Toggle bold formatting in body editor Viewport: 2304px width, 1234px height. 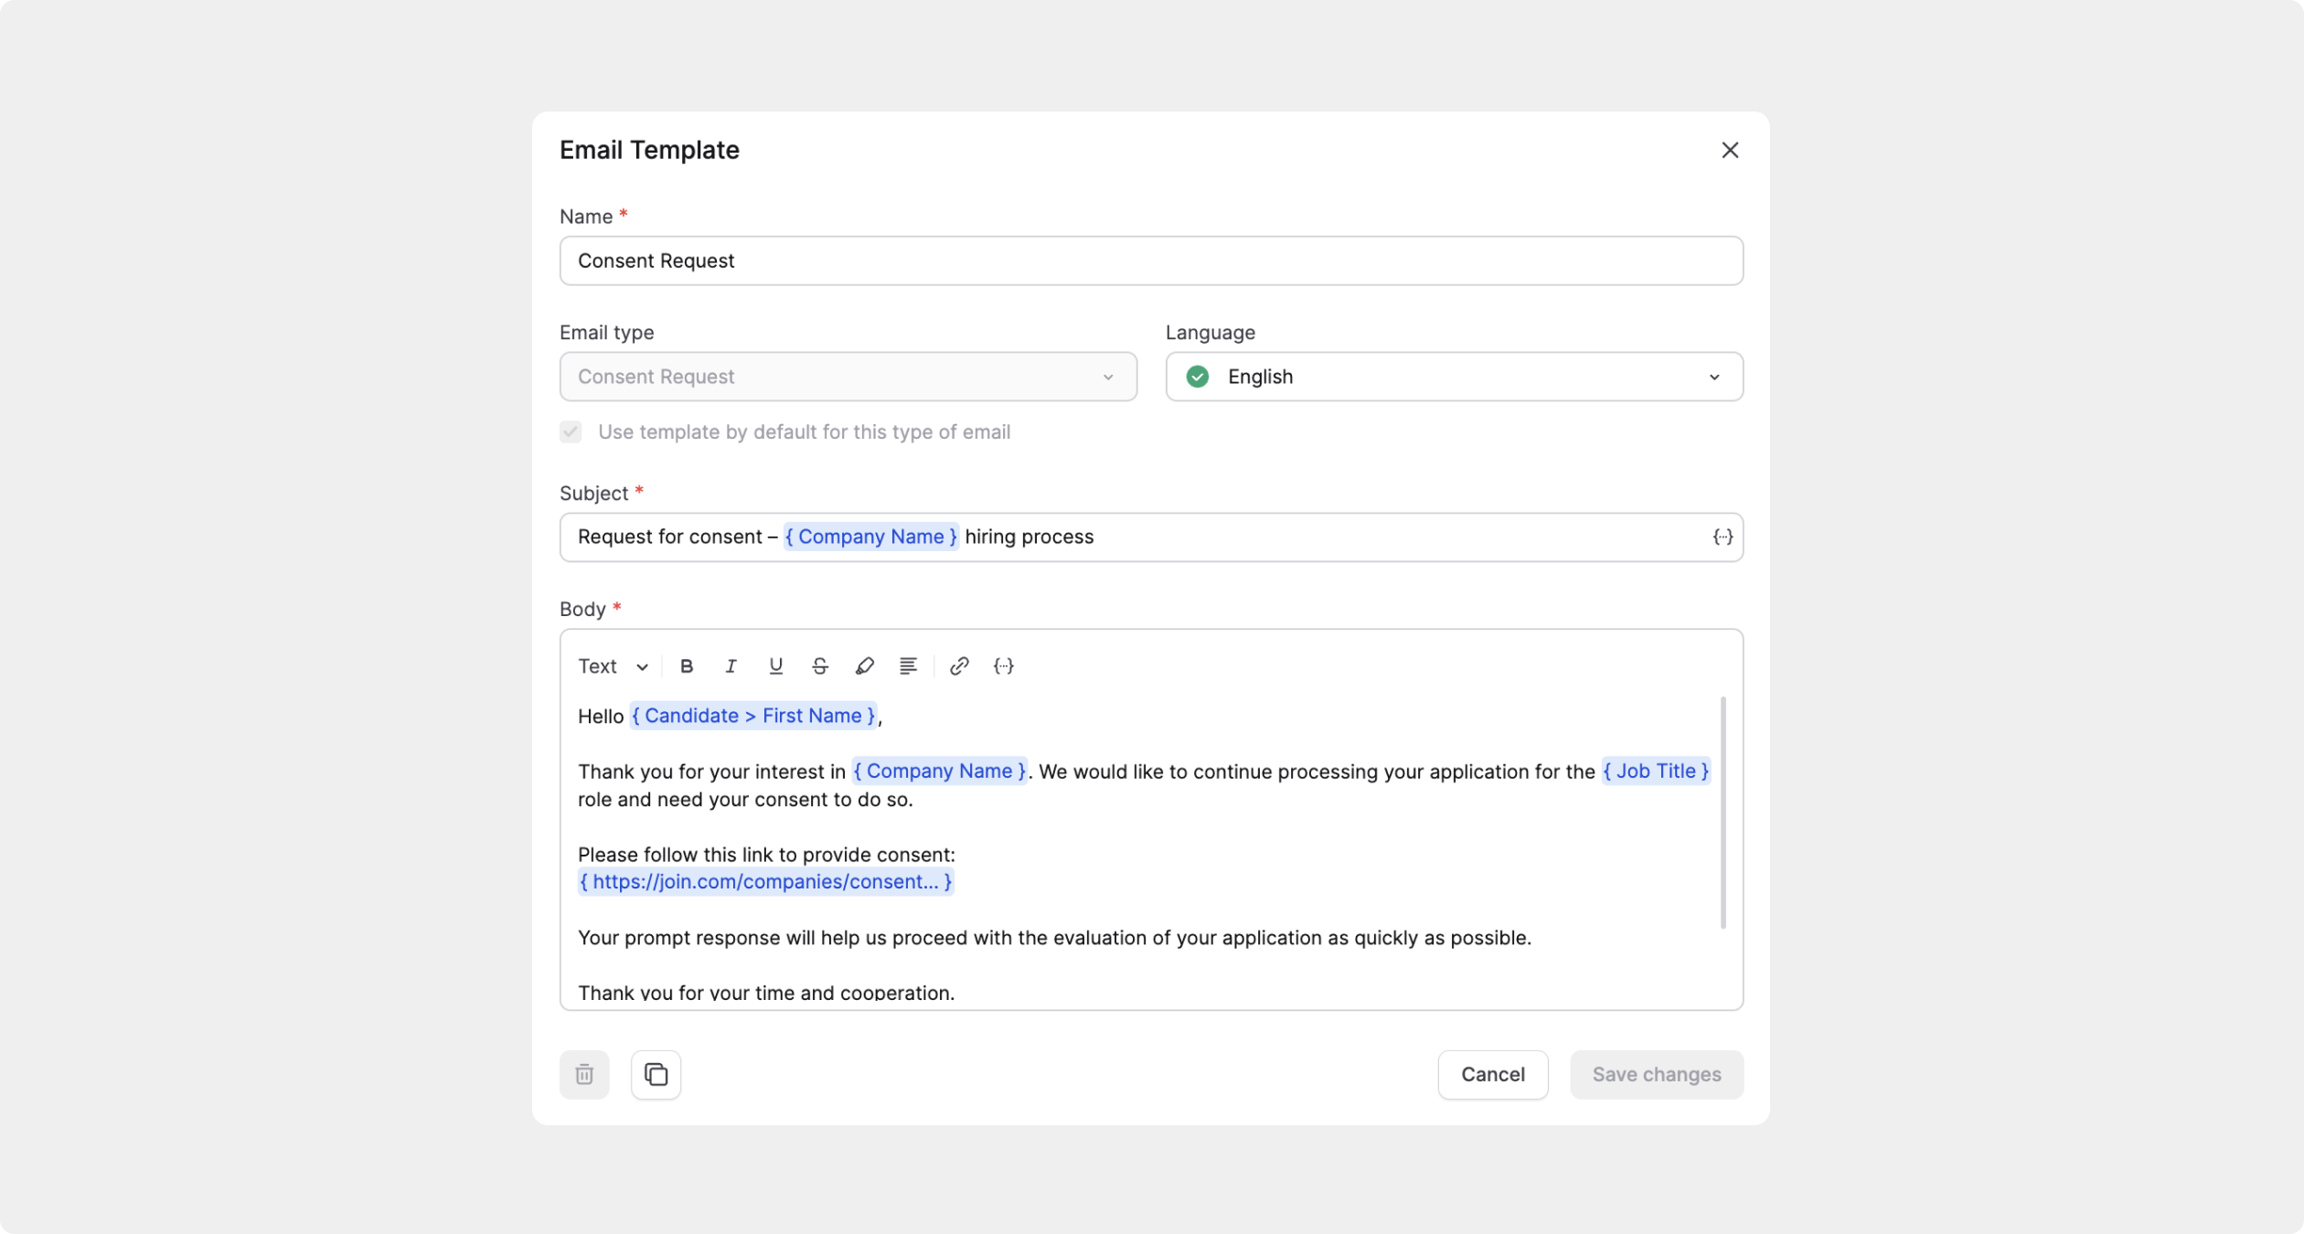(686, 666)
